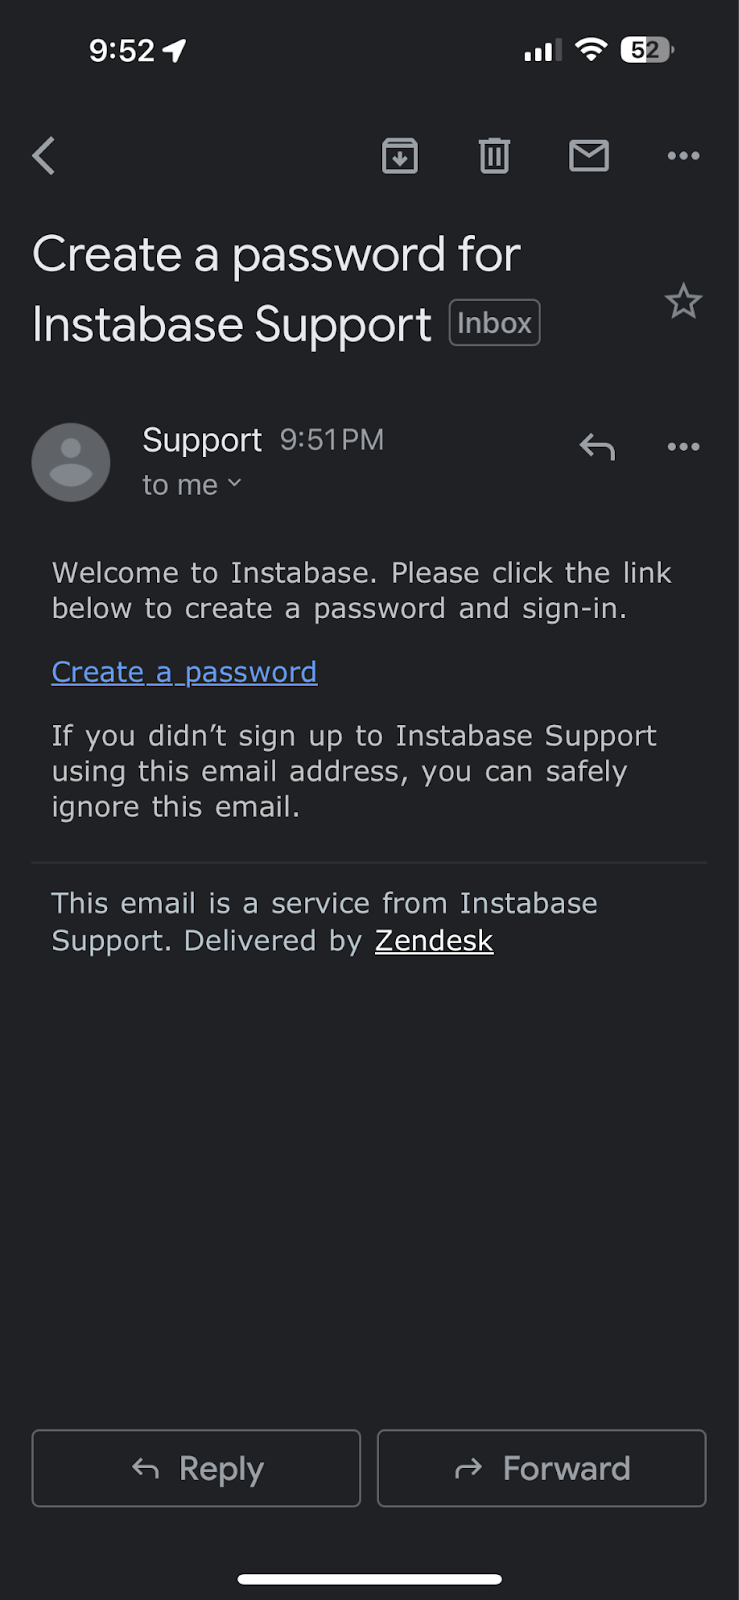Tap the home indicator bar

(x=369, y=1579)
